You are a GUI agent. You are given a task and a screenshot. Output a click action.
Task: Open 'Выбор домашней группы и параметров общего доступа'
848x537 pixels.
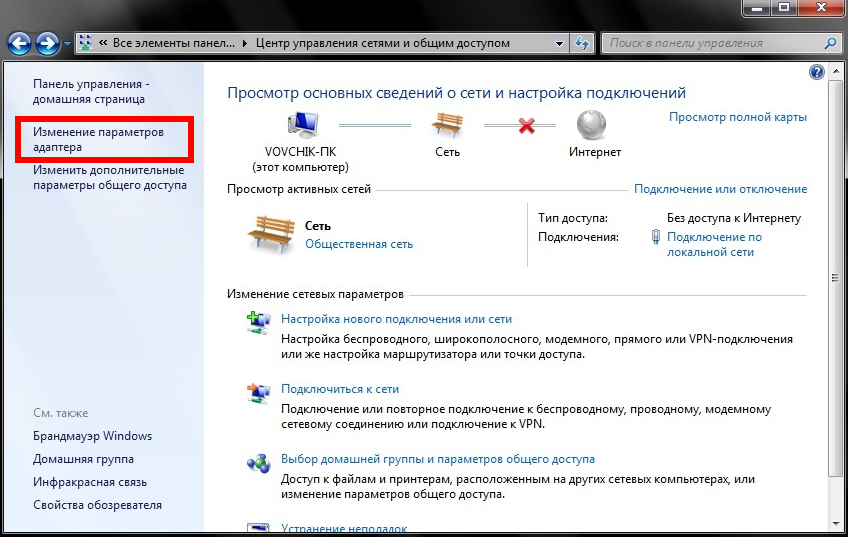(x=438, y=459)
